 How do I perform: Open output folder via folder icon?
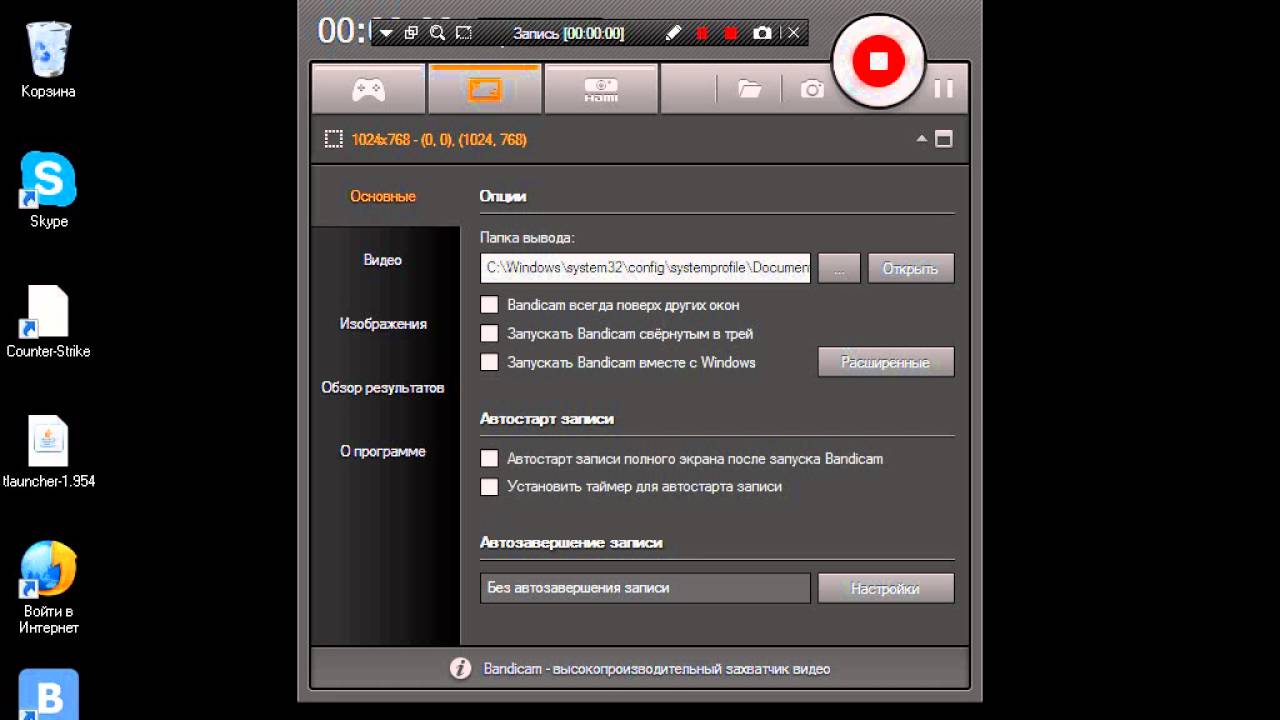pyautogui.click(x=750, y=89)
